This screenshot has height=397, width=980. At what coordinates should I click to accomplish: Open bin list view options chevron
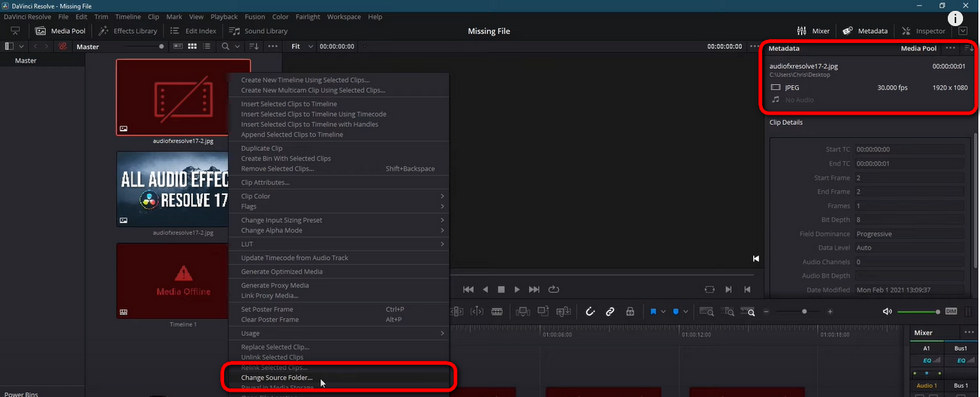[x=22, y=46]
